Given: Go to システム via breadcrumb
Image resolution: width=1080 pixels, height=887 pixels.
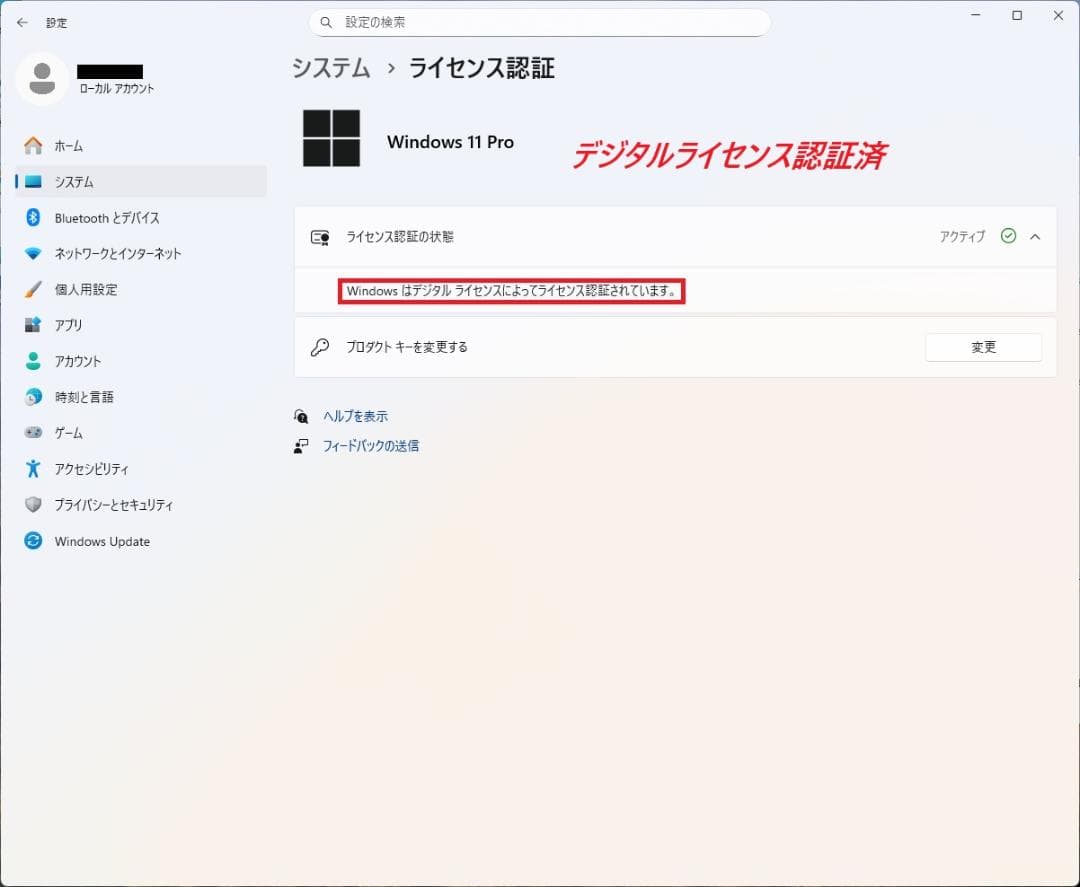Looking at the screenshot, I should pyautogui.click(x=331, y=68).
